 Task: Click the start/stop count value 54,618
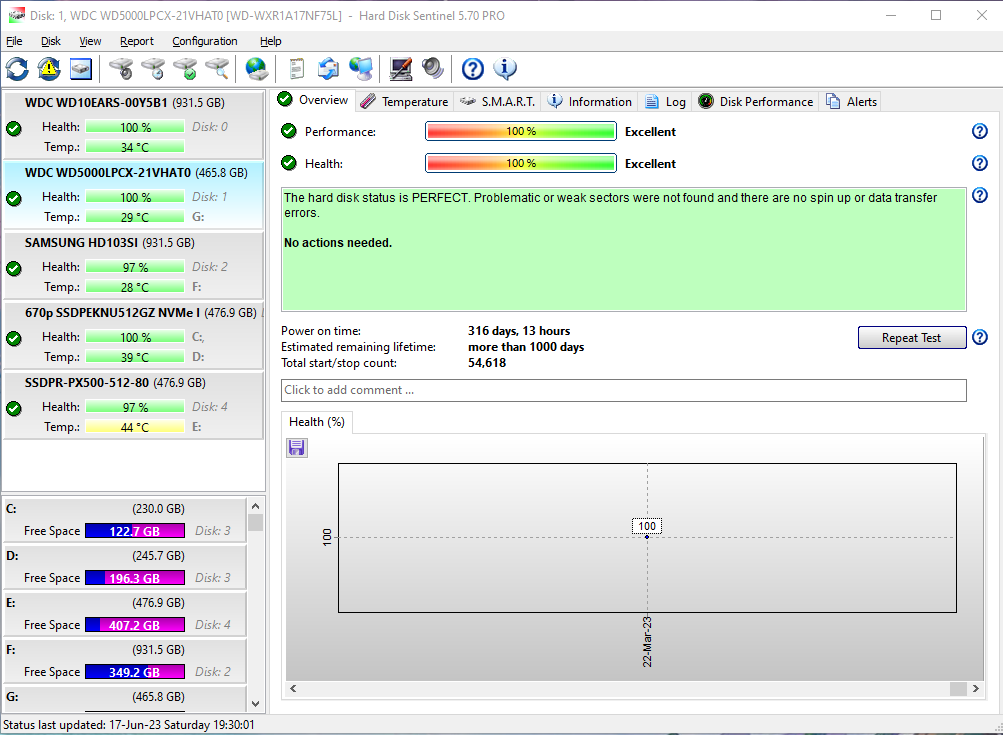click(487, 363)
